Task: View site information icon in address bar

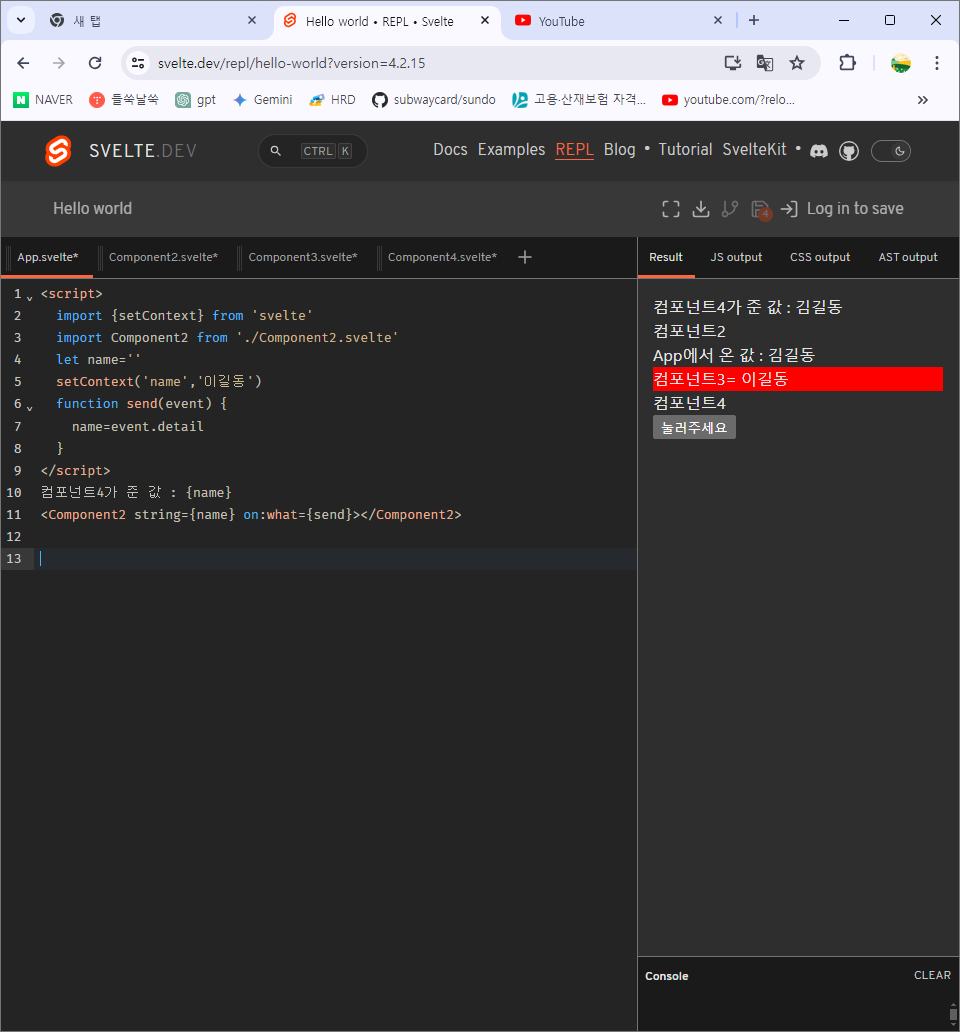Action: (138, 63)
